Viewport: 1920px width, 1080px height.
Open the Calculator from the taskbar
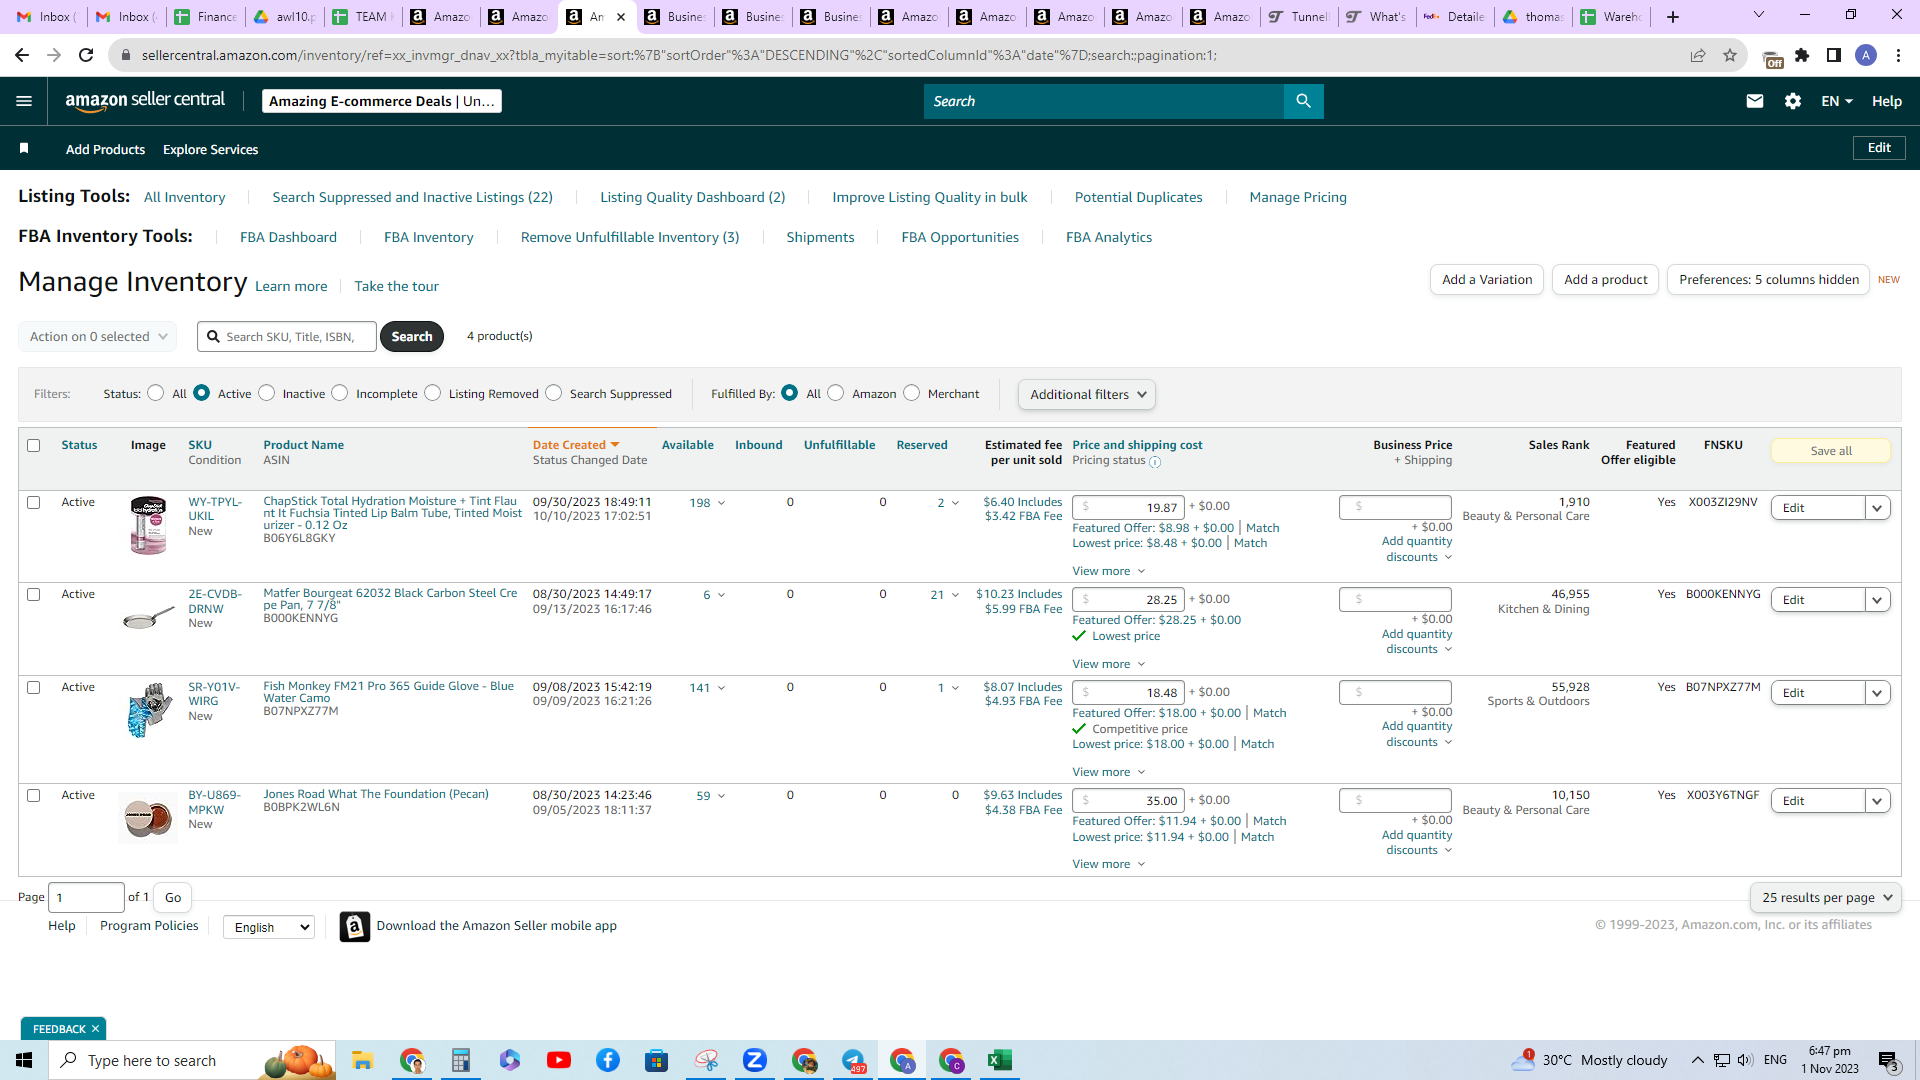(461, 1060)
